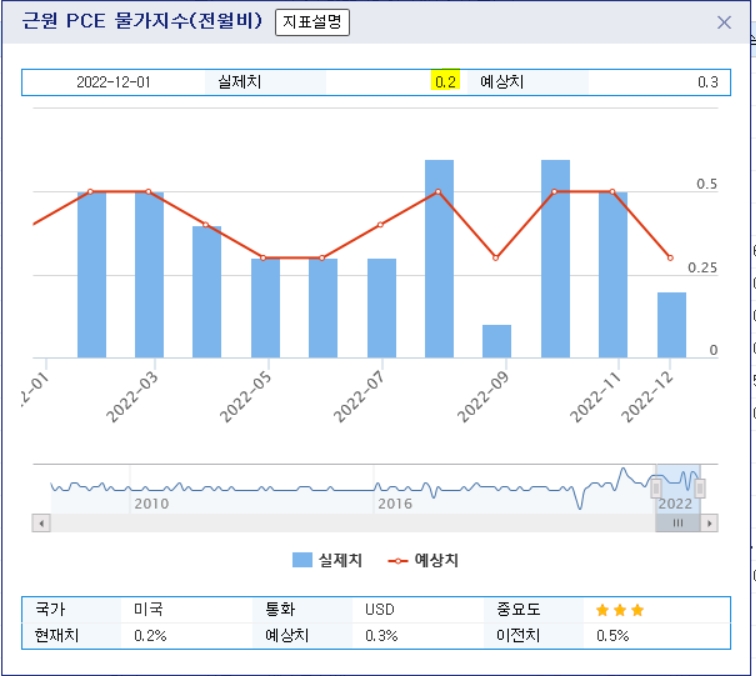Click the 2022-08 tallest bar
This screenshot has height=676, width=756.
pyautogui.click(x=439, y=258)
